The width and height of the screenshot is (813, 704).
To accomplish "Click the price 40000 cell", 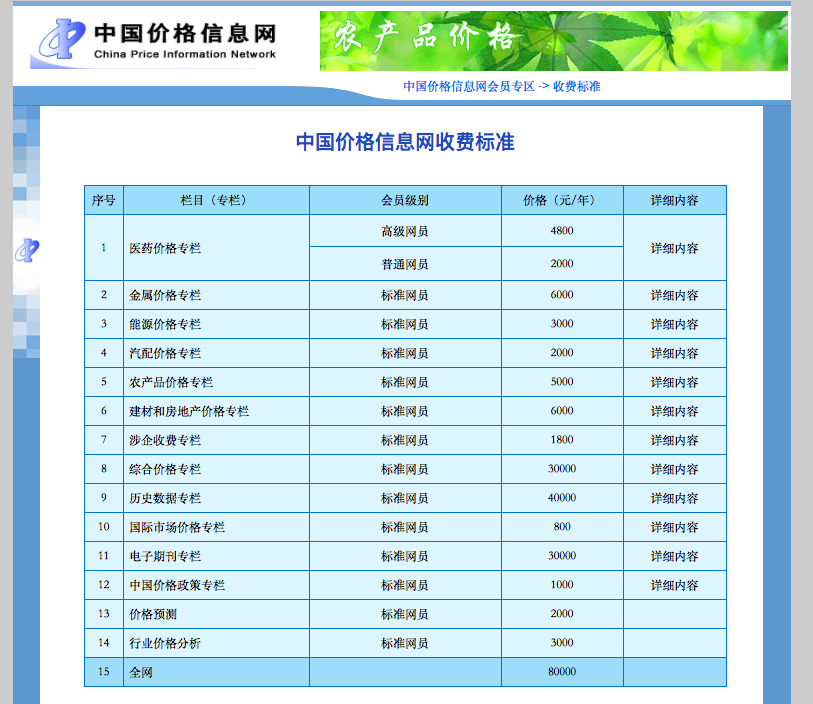I will click(x=562, y=499).
